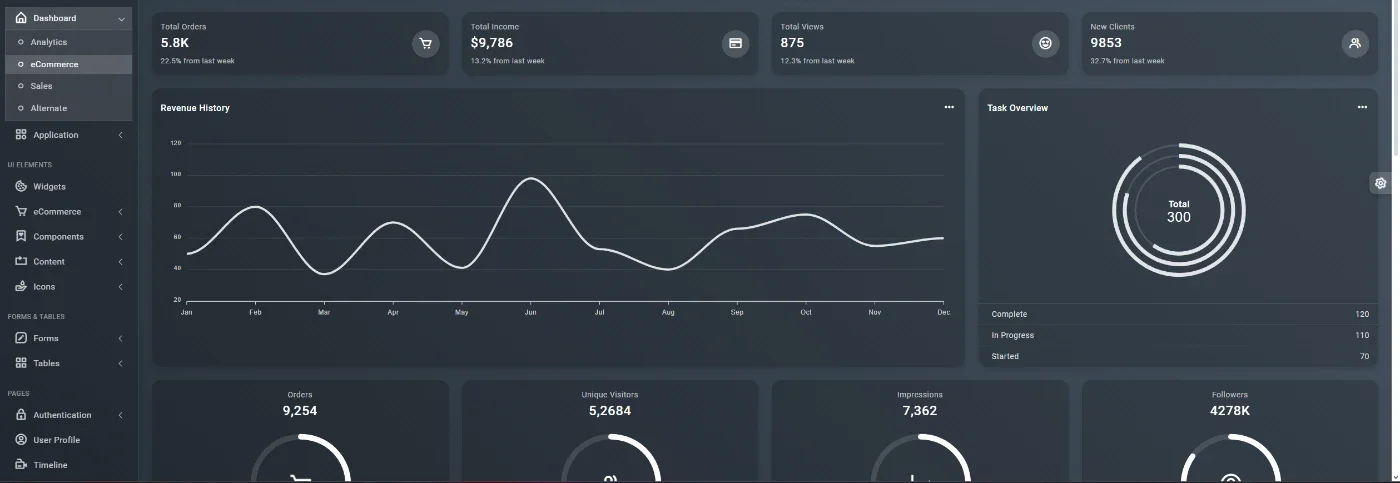Click the Forms briefcase icon
The height and width of the screenshot is (483, 1400).
(x=21, y=338)
